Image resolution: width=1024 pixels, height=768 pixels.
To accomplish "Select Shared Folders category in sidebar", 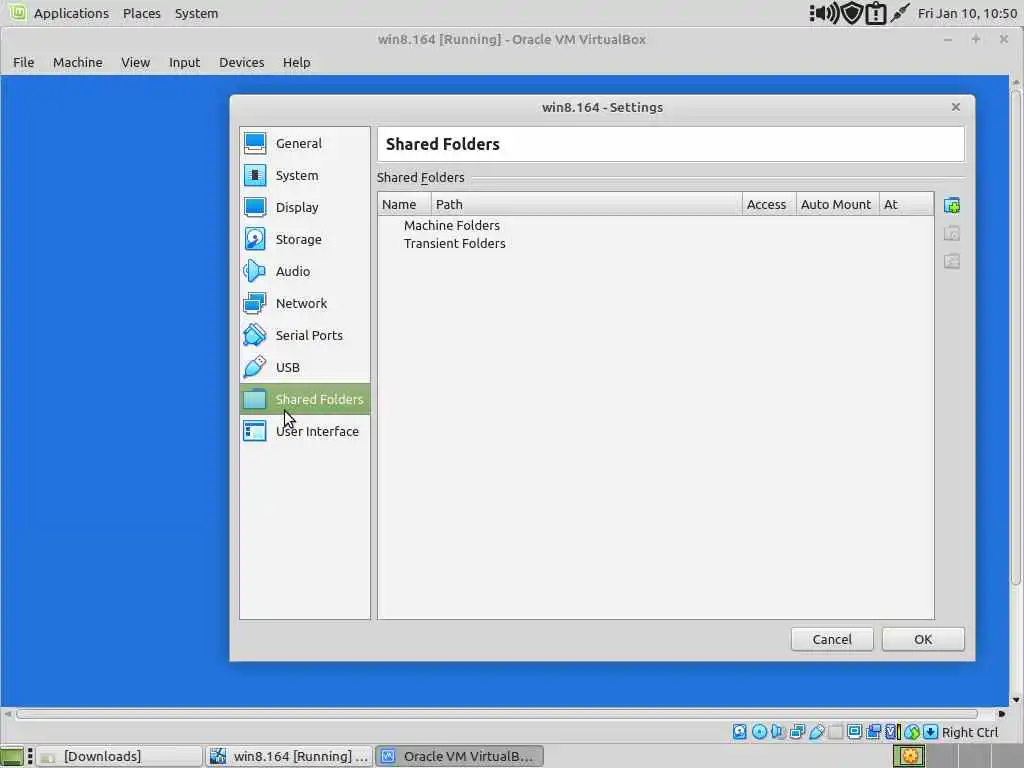I will [x=305, y=399].
